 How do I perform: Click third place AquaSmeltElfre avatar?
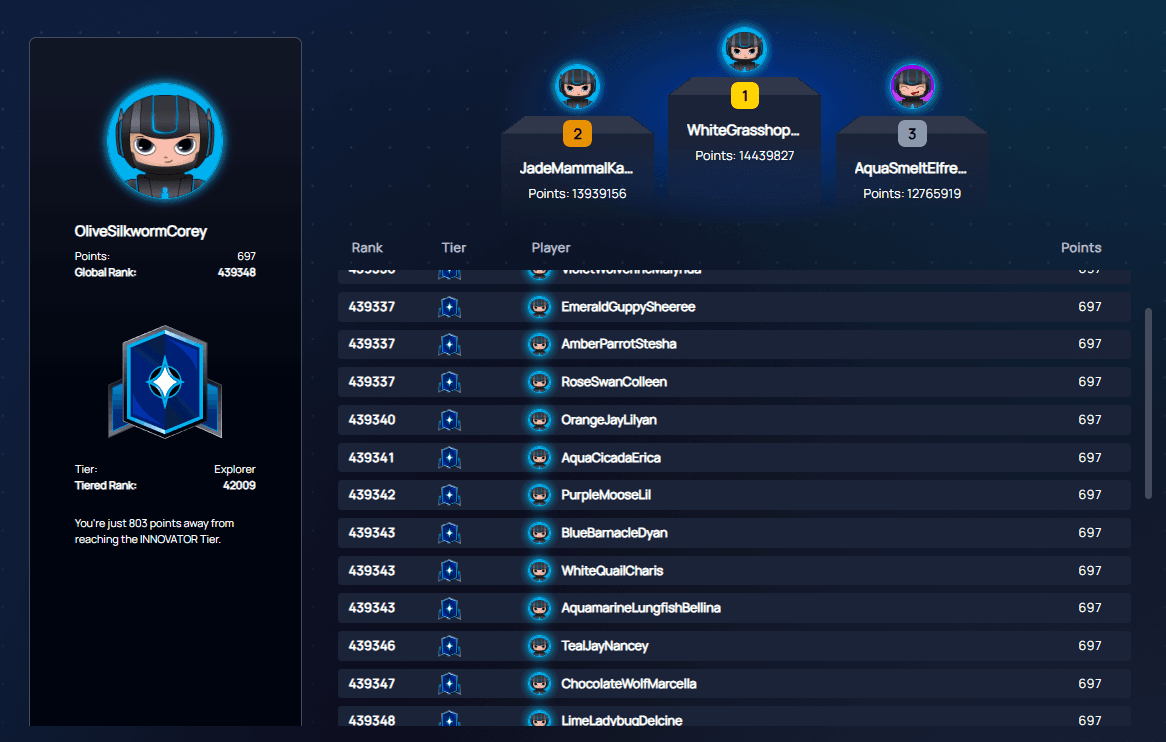pyautogui.click(x=912, y=87)
